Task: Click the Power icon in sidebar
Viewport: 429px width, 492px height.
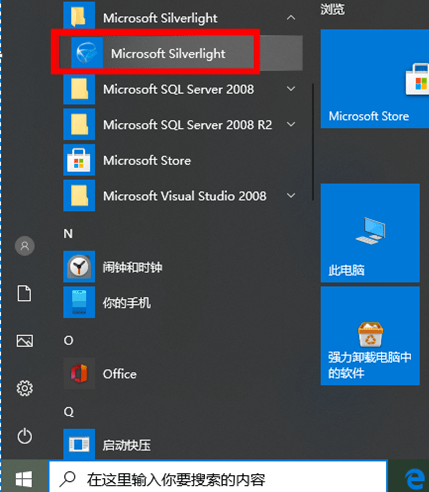Action: (25, 436)
